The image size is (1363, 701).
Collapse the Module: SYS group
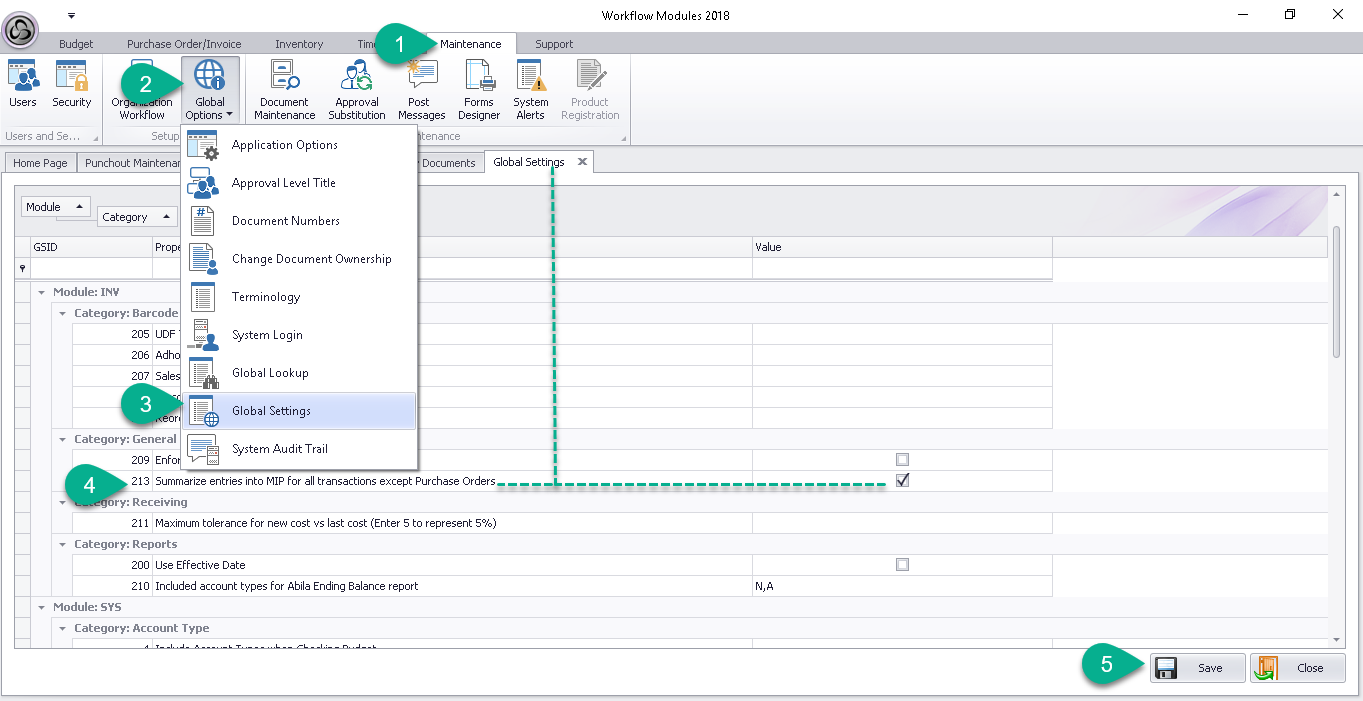pos(42,607)
